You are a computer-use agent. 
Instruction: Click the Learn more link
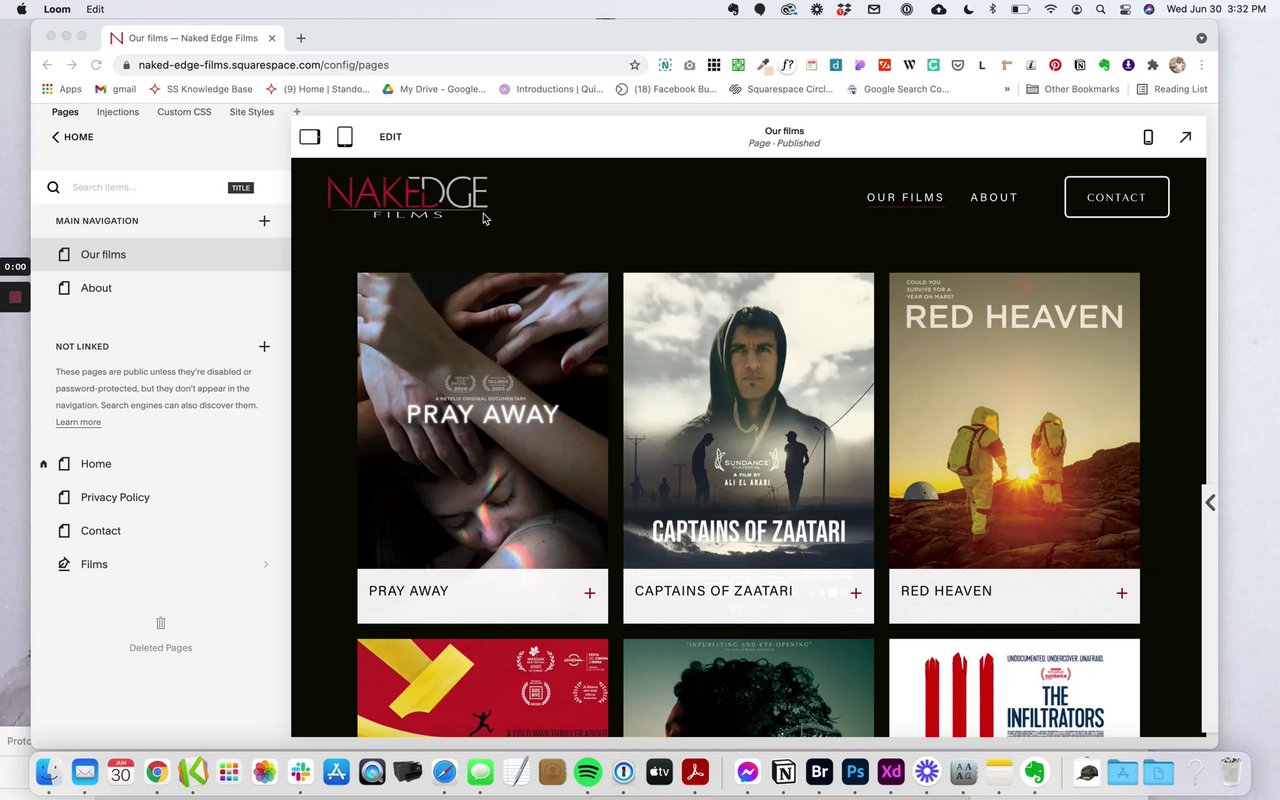click(78, 422)
